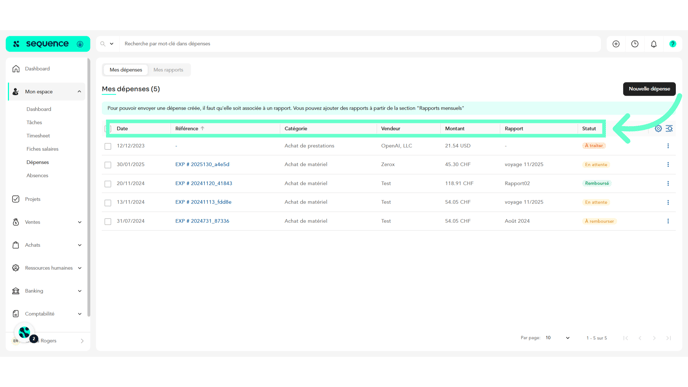Open row menu for OpenAI, LLC expense

click(668, 146)
